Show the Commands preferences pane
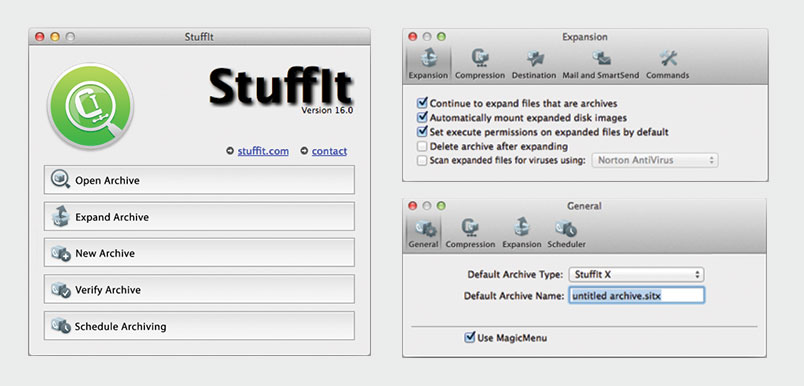The image size is (804, 386). pos(667,64)
